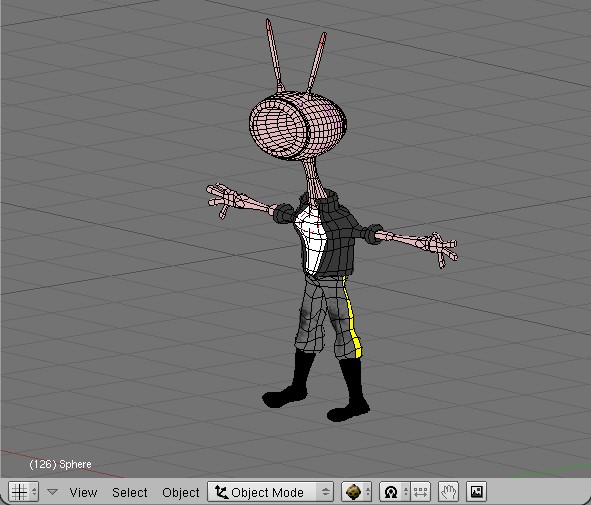Open the Select menu
The width and height of the screenshot is (591, 505).
pos(130,492)
